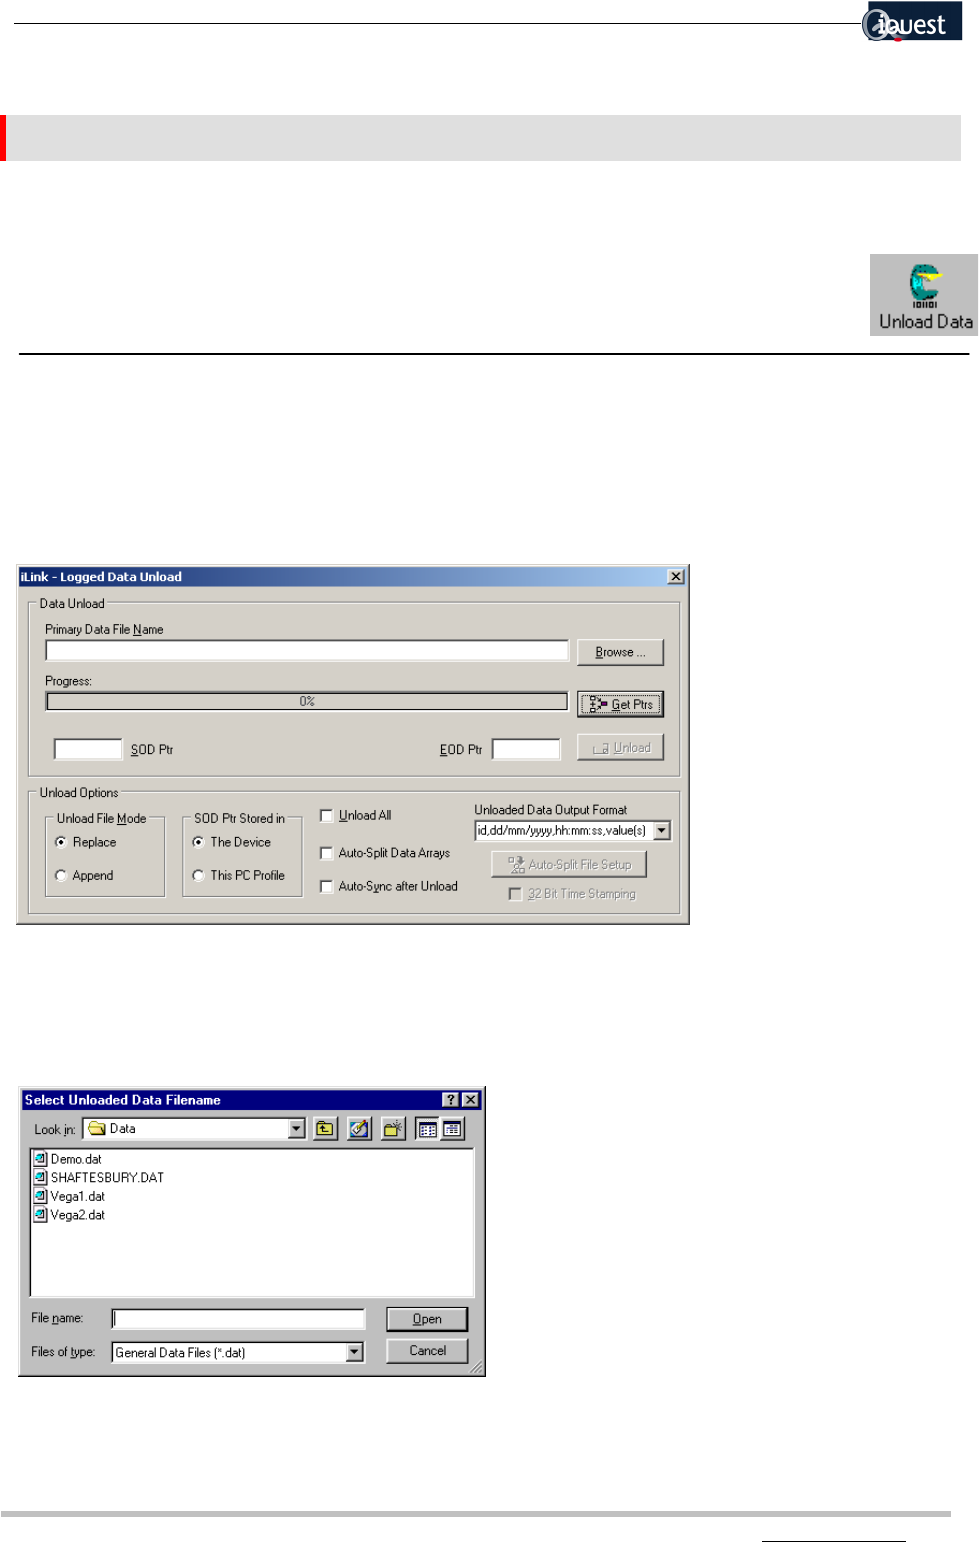Click the iQuest logo

click(x=912, y=22)
